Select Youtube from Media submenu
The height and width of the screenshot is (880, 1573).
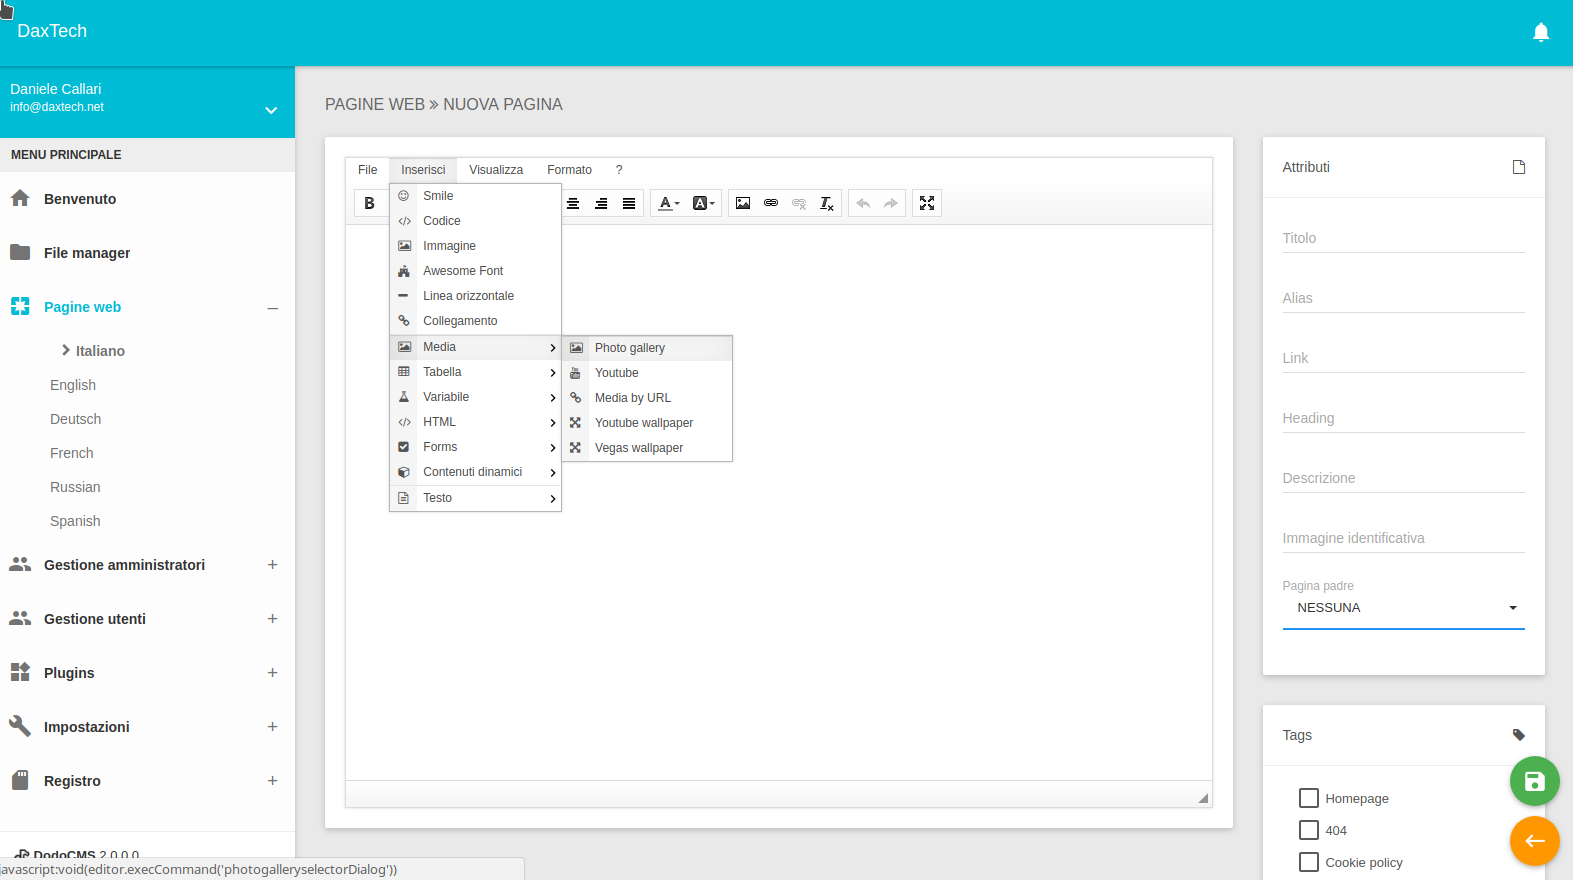(647, 373)
